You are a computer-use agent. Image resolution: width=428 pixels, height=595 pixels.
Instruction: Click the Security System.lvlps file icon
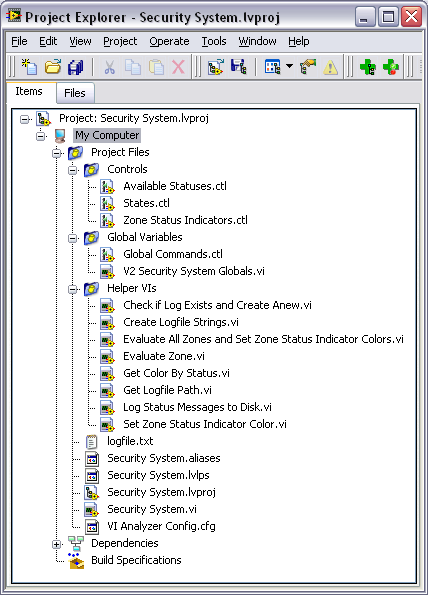(91, 475)
